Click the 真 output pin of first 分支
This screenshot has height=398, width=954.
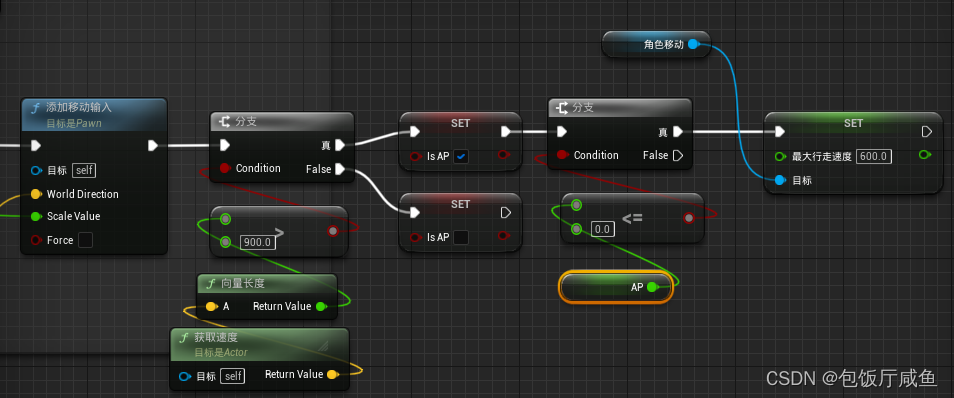click(339, 145)
